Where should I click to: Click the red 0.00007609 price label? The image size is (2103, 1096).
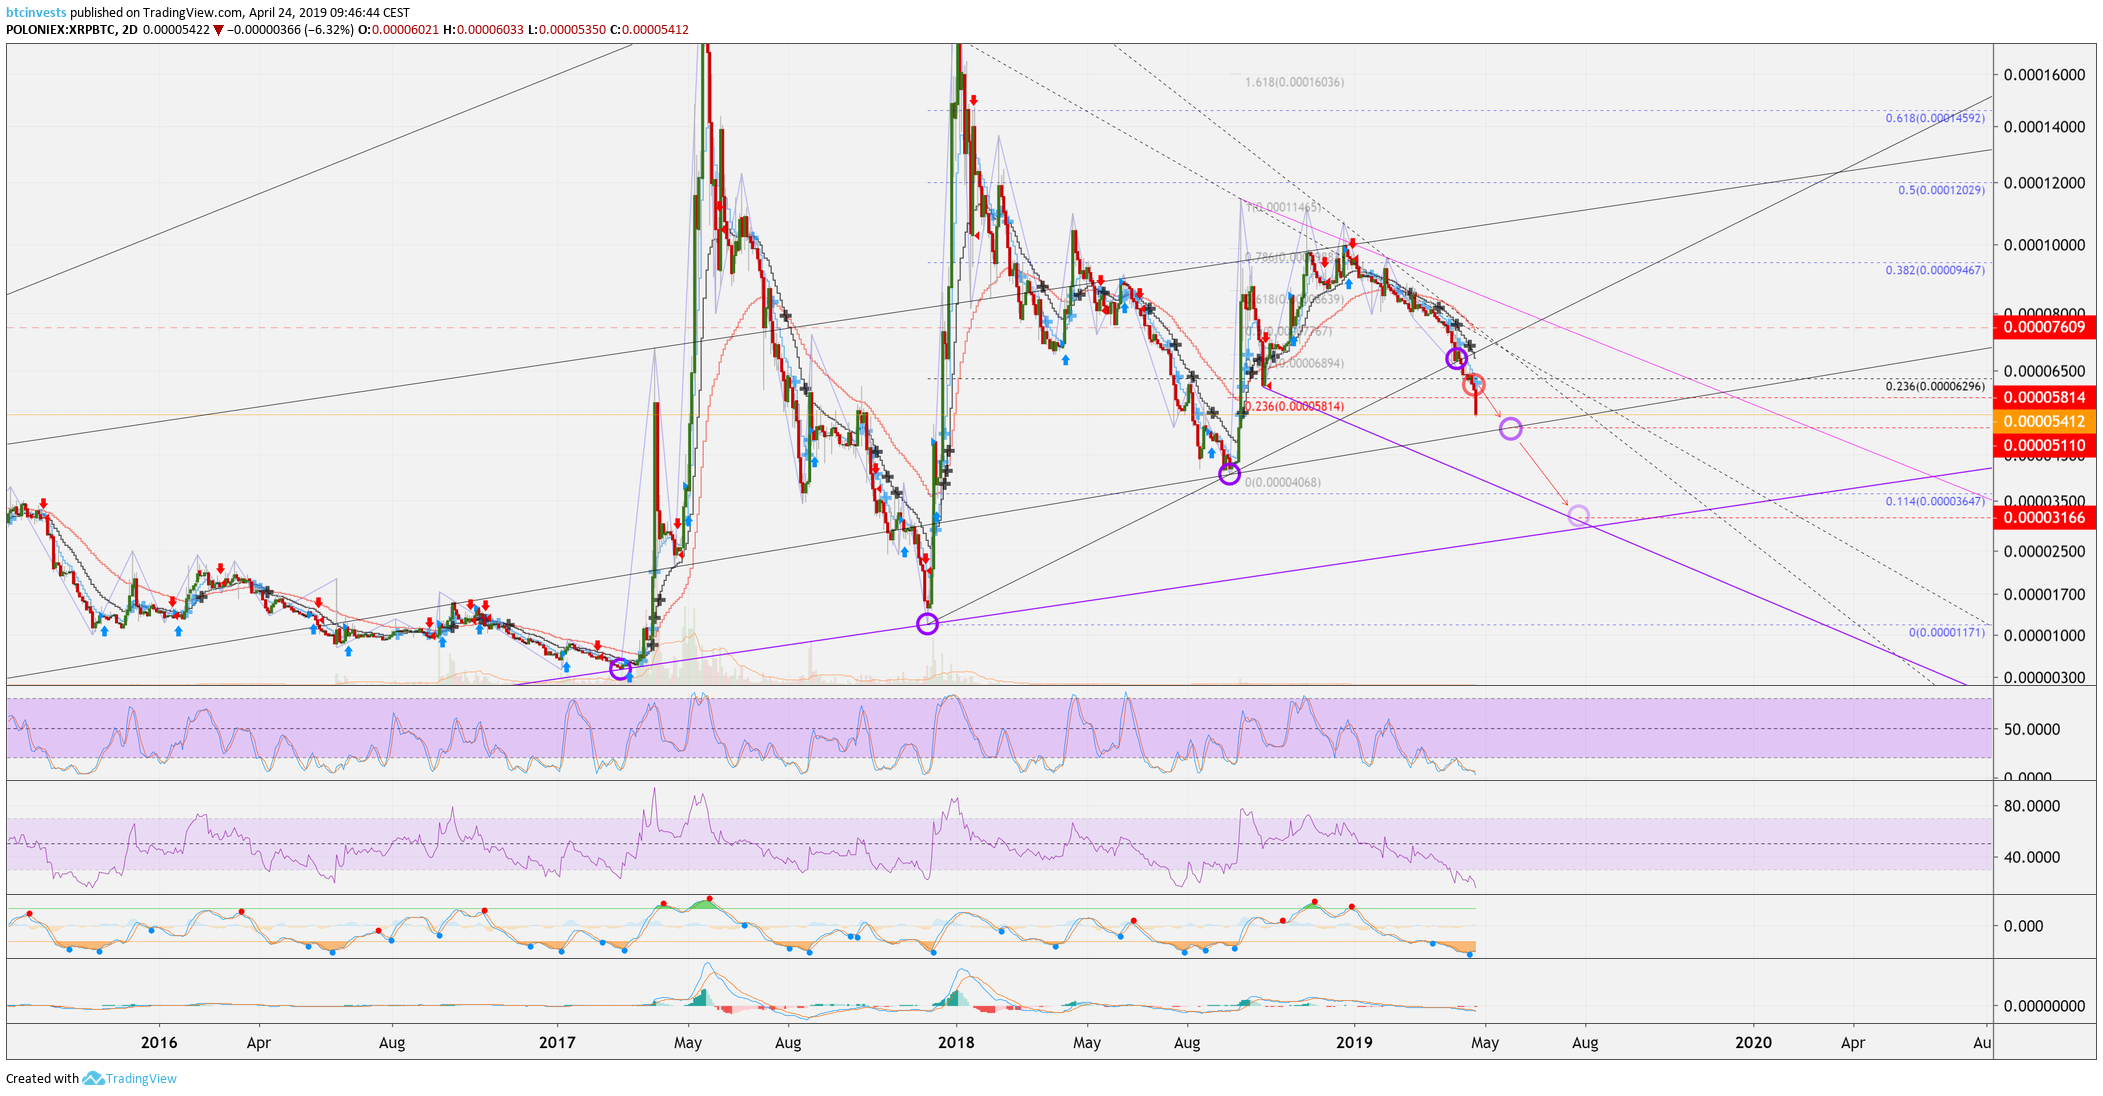(x=2044, y=327)
